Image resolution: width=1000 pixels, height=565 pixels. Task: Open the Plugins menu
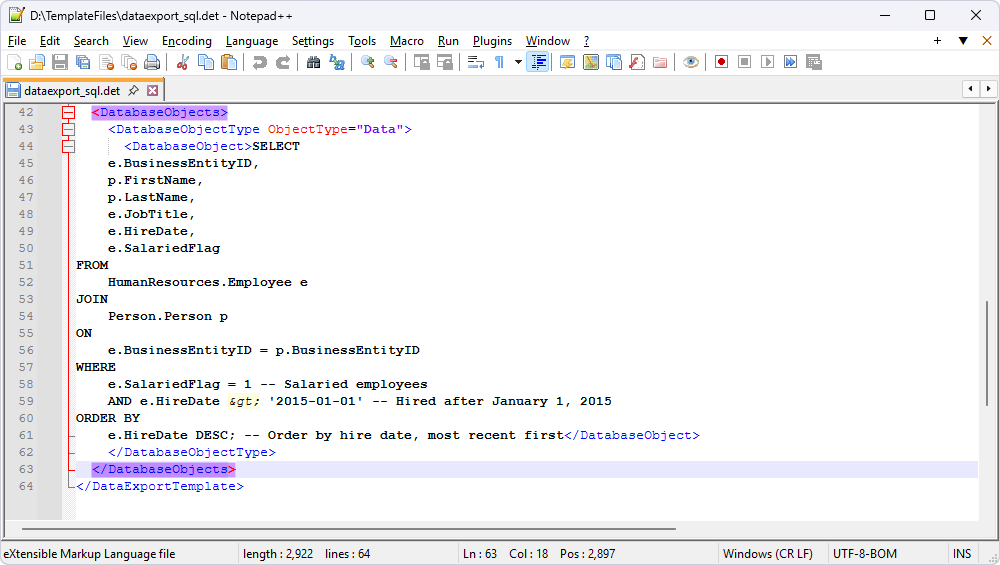[492, 41]
